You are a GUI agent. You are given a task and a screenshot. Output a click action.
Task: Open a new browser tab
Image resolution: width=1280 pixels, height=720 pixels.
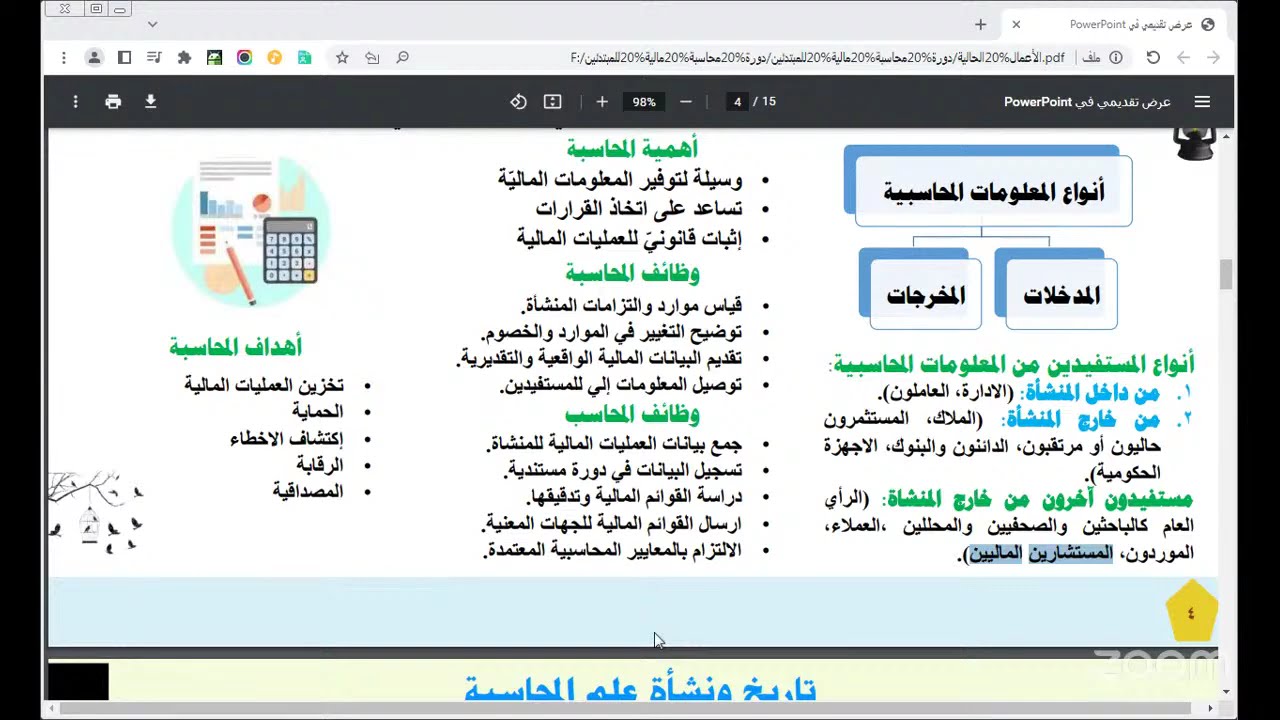click(980, 24)
